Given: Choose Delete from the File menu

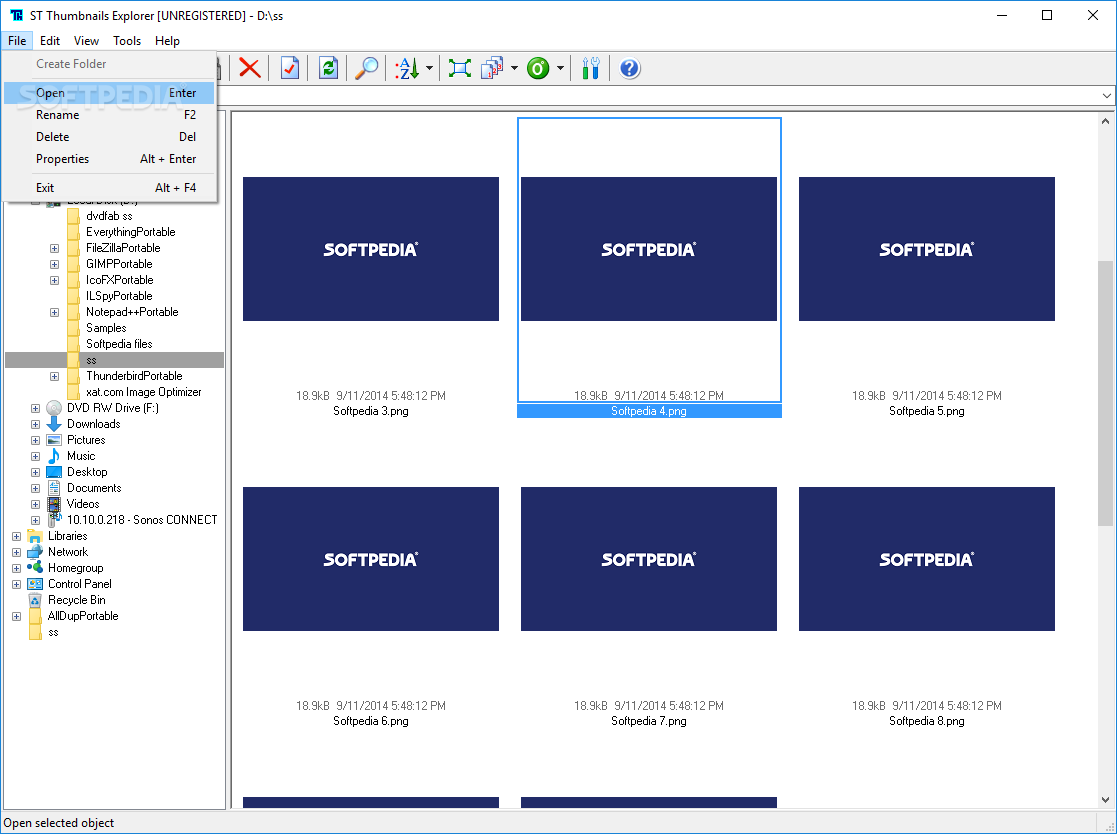Looking at the screenshot, I should click(x=109, y=137).
